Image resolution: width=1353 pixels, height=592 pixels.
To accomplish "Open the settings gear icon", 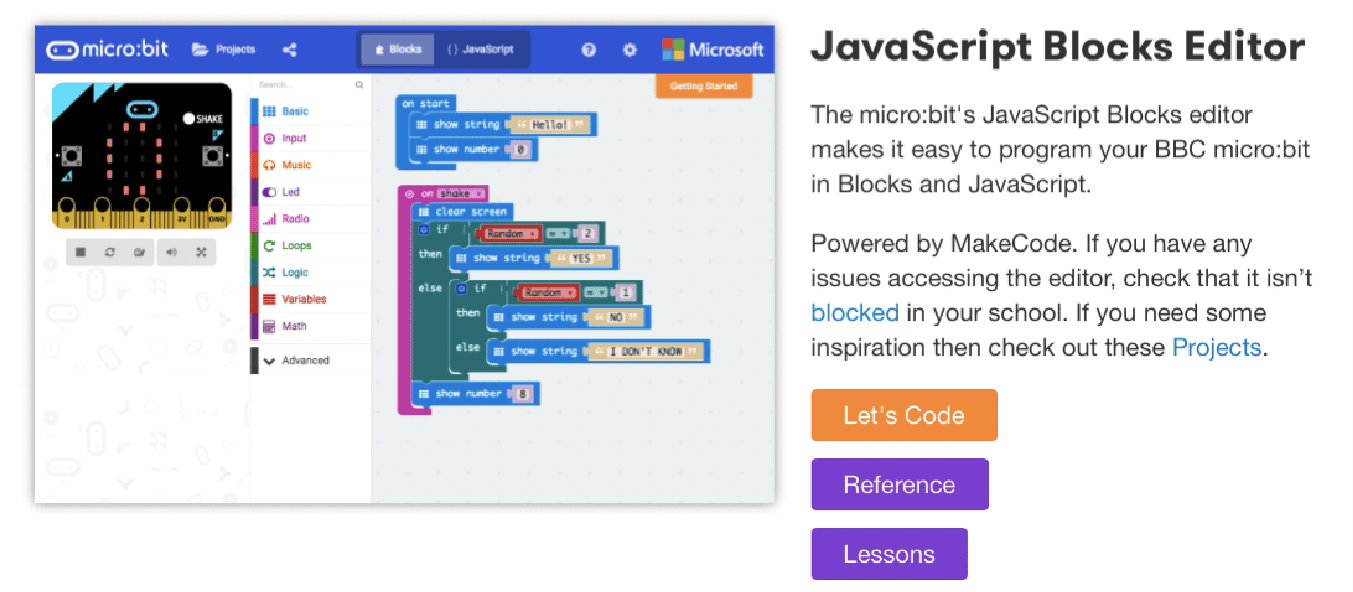I will pos(629,49).
